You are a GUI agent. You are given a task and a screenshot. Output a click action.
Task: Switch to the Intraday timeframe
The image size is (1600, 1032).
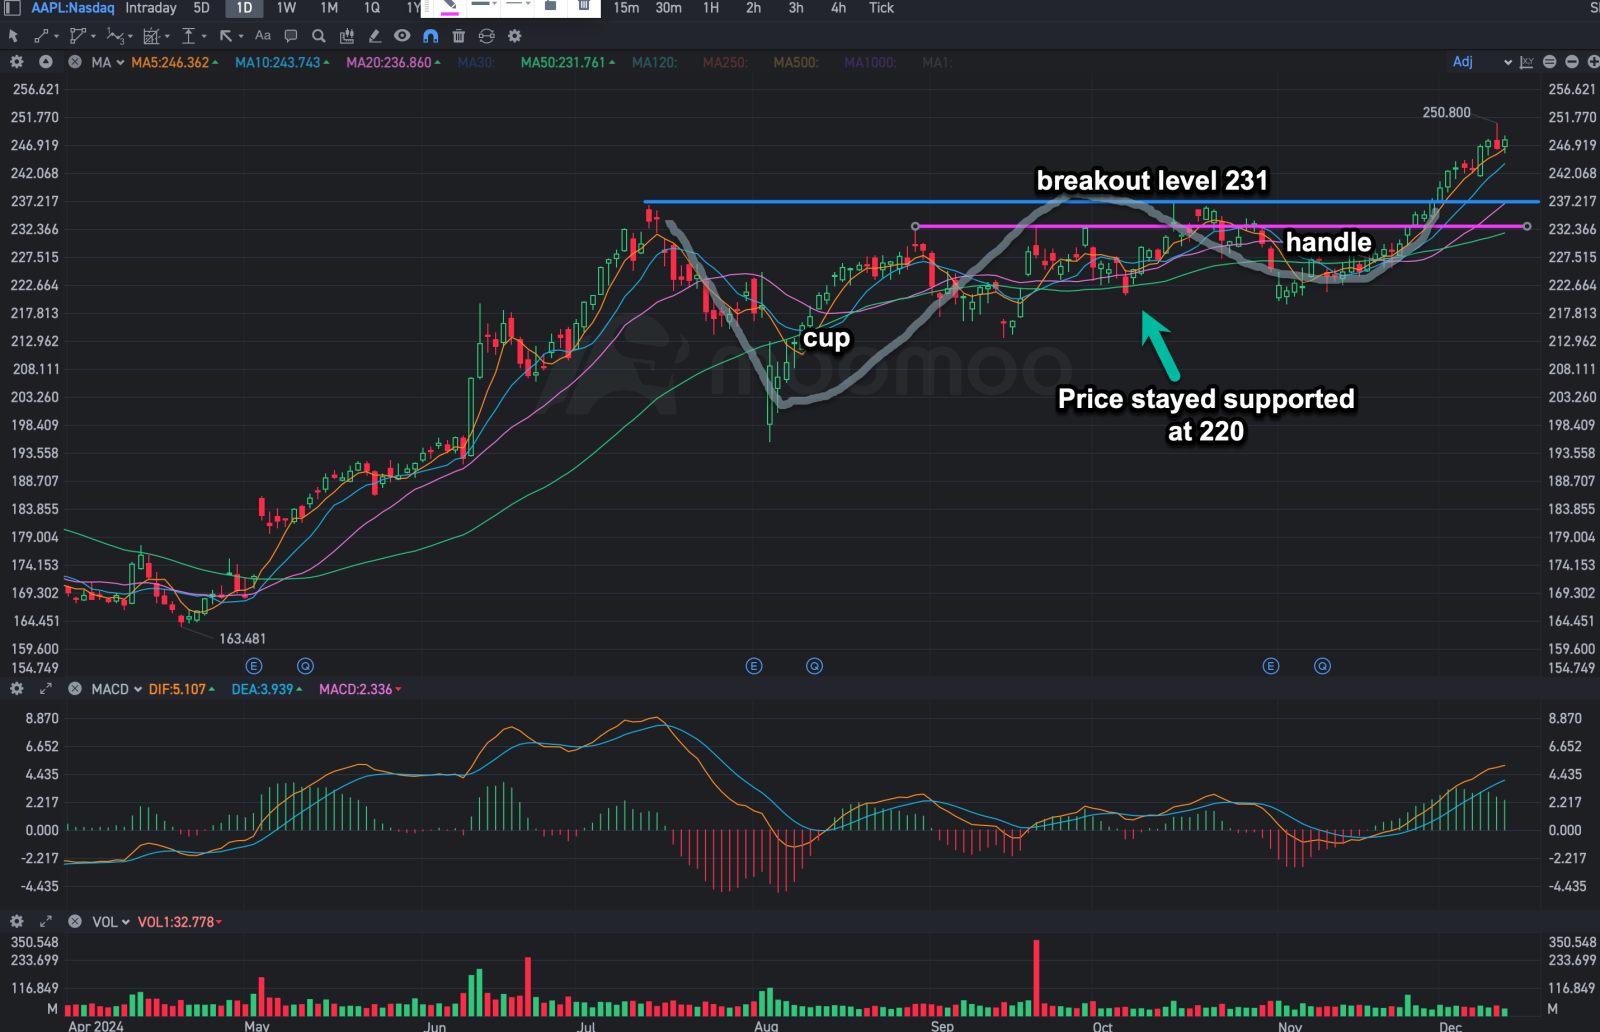151,8
